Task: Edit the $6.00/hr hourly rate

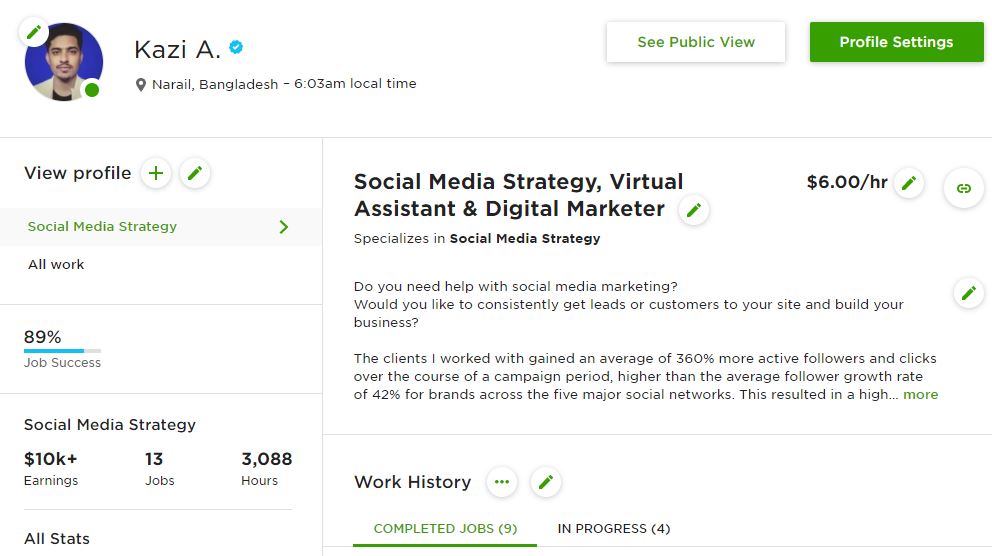Action: pyautogui.click(x=908, y=183)
